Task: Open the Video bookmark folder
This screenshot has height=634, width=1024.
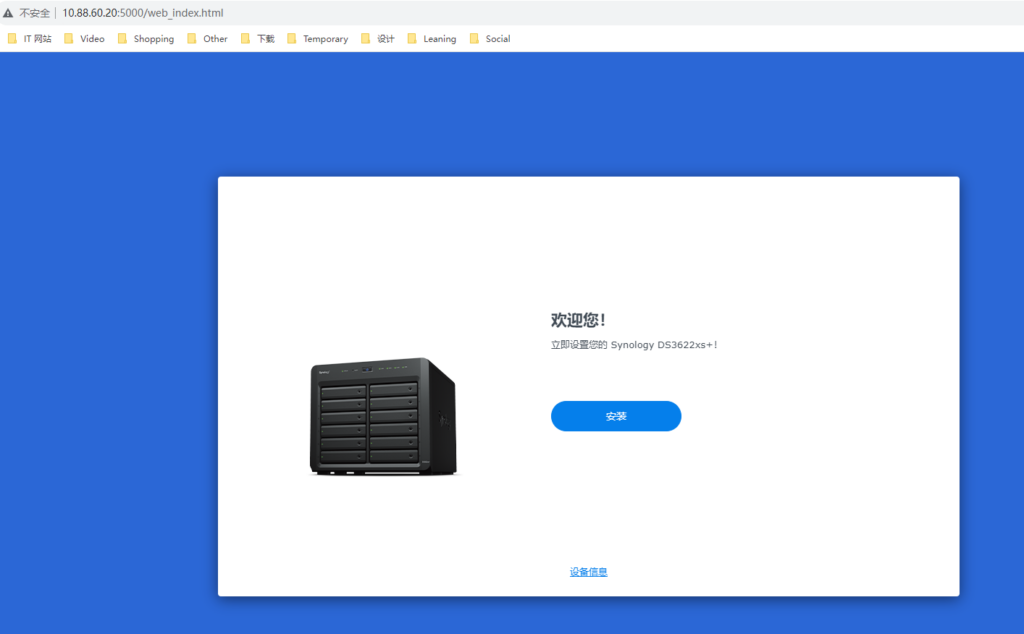Action: pyautogui.click(x=84, y=39)
